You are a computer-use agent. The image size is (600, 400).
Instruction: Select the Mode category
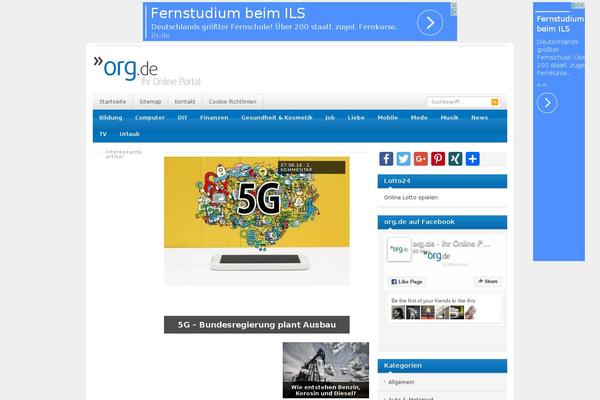click(x=419, y=118)
